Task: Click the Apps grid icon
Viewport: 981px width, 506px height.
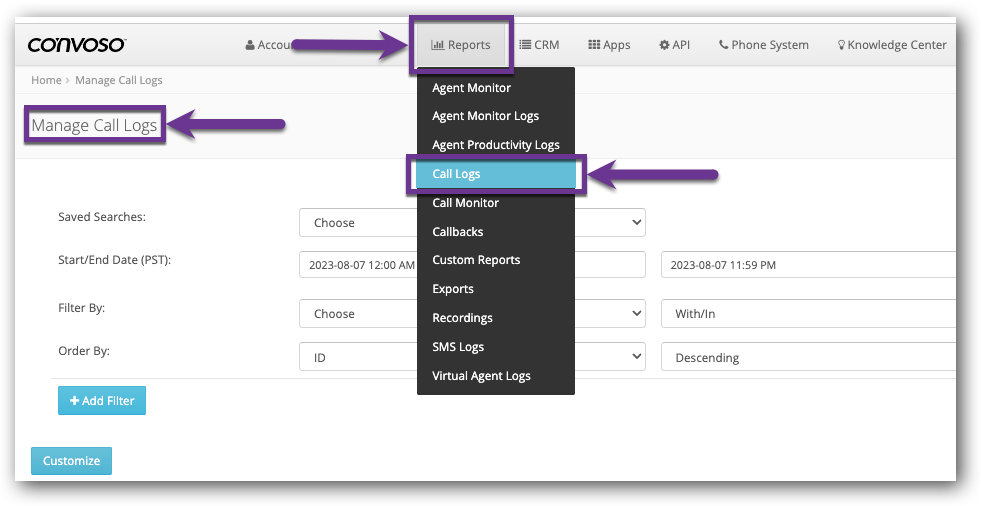Action: click(x=594, y=45)
